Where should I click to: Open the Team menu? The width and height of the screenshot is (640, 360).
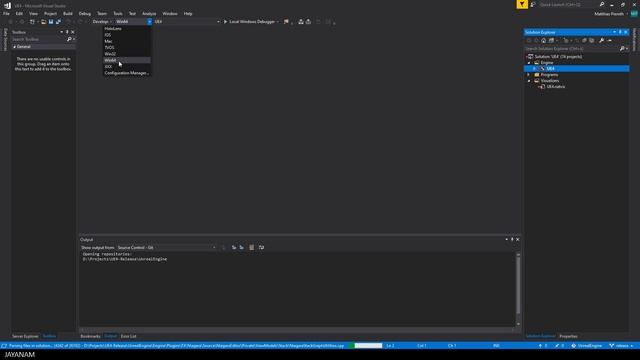(x=102, y=13)
